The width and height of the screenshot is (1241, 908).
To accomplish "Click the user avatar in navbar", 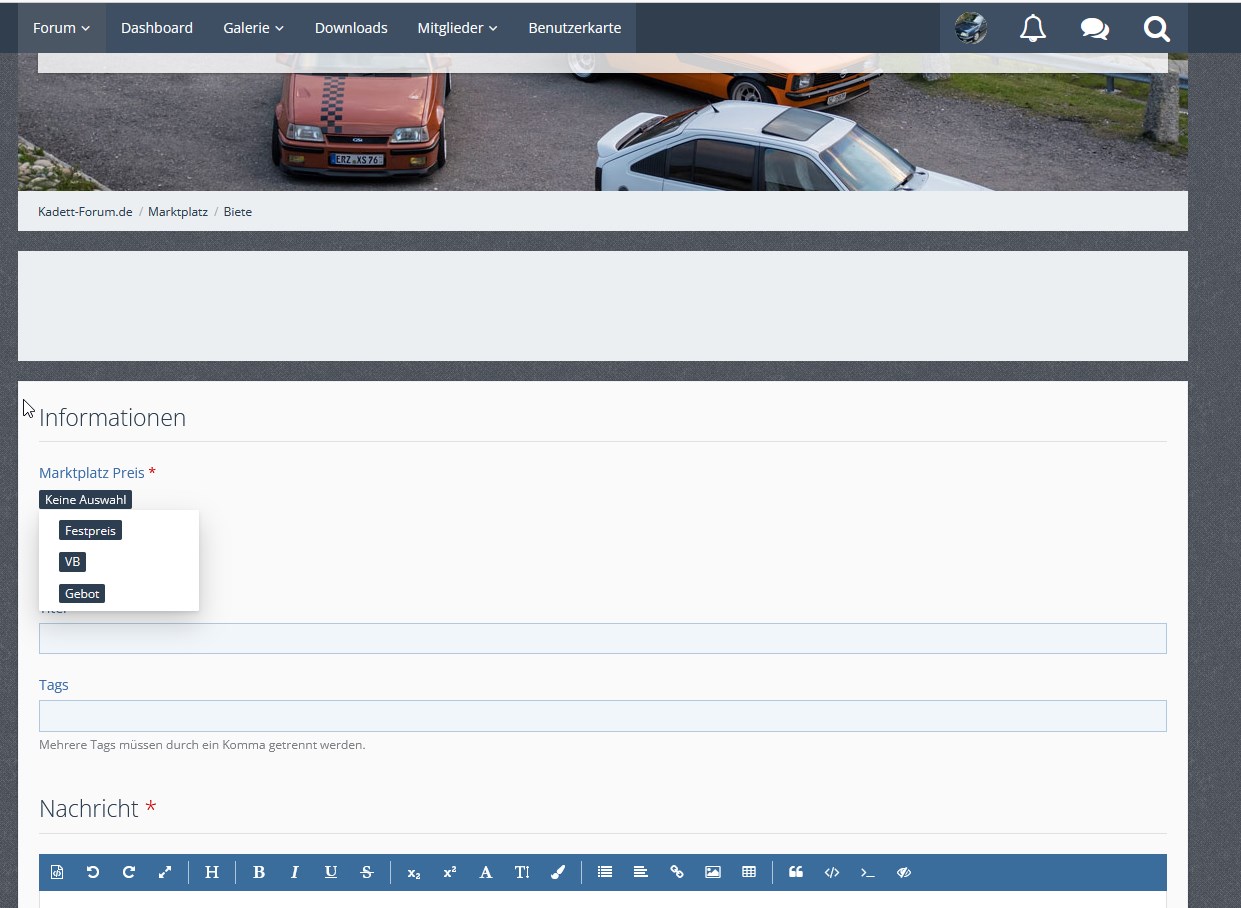I will pos(971,28).
